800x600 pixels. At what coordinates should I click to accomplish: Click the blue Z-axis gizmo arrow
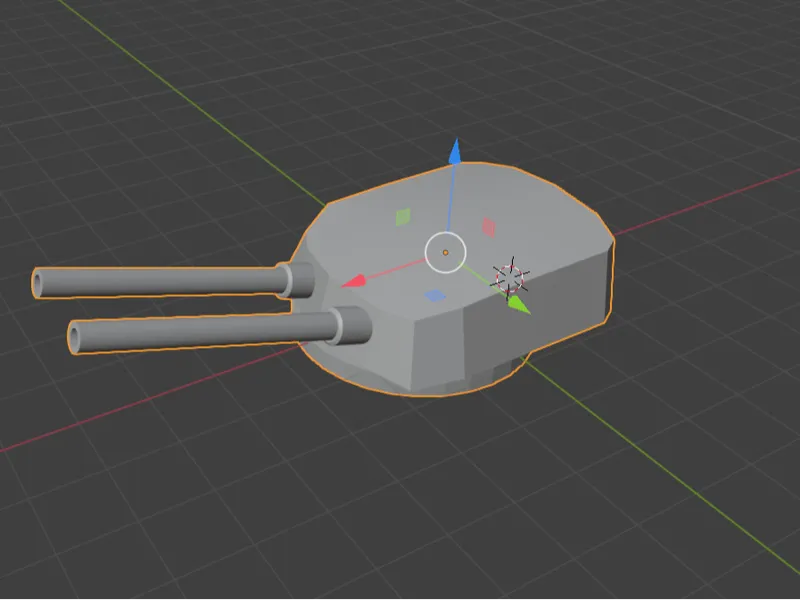pos(455,152)
